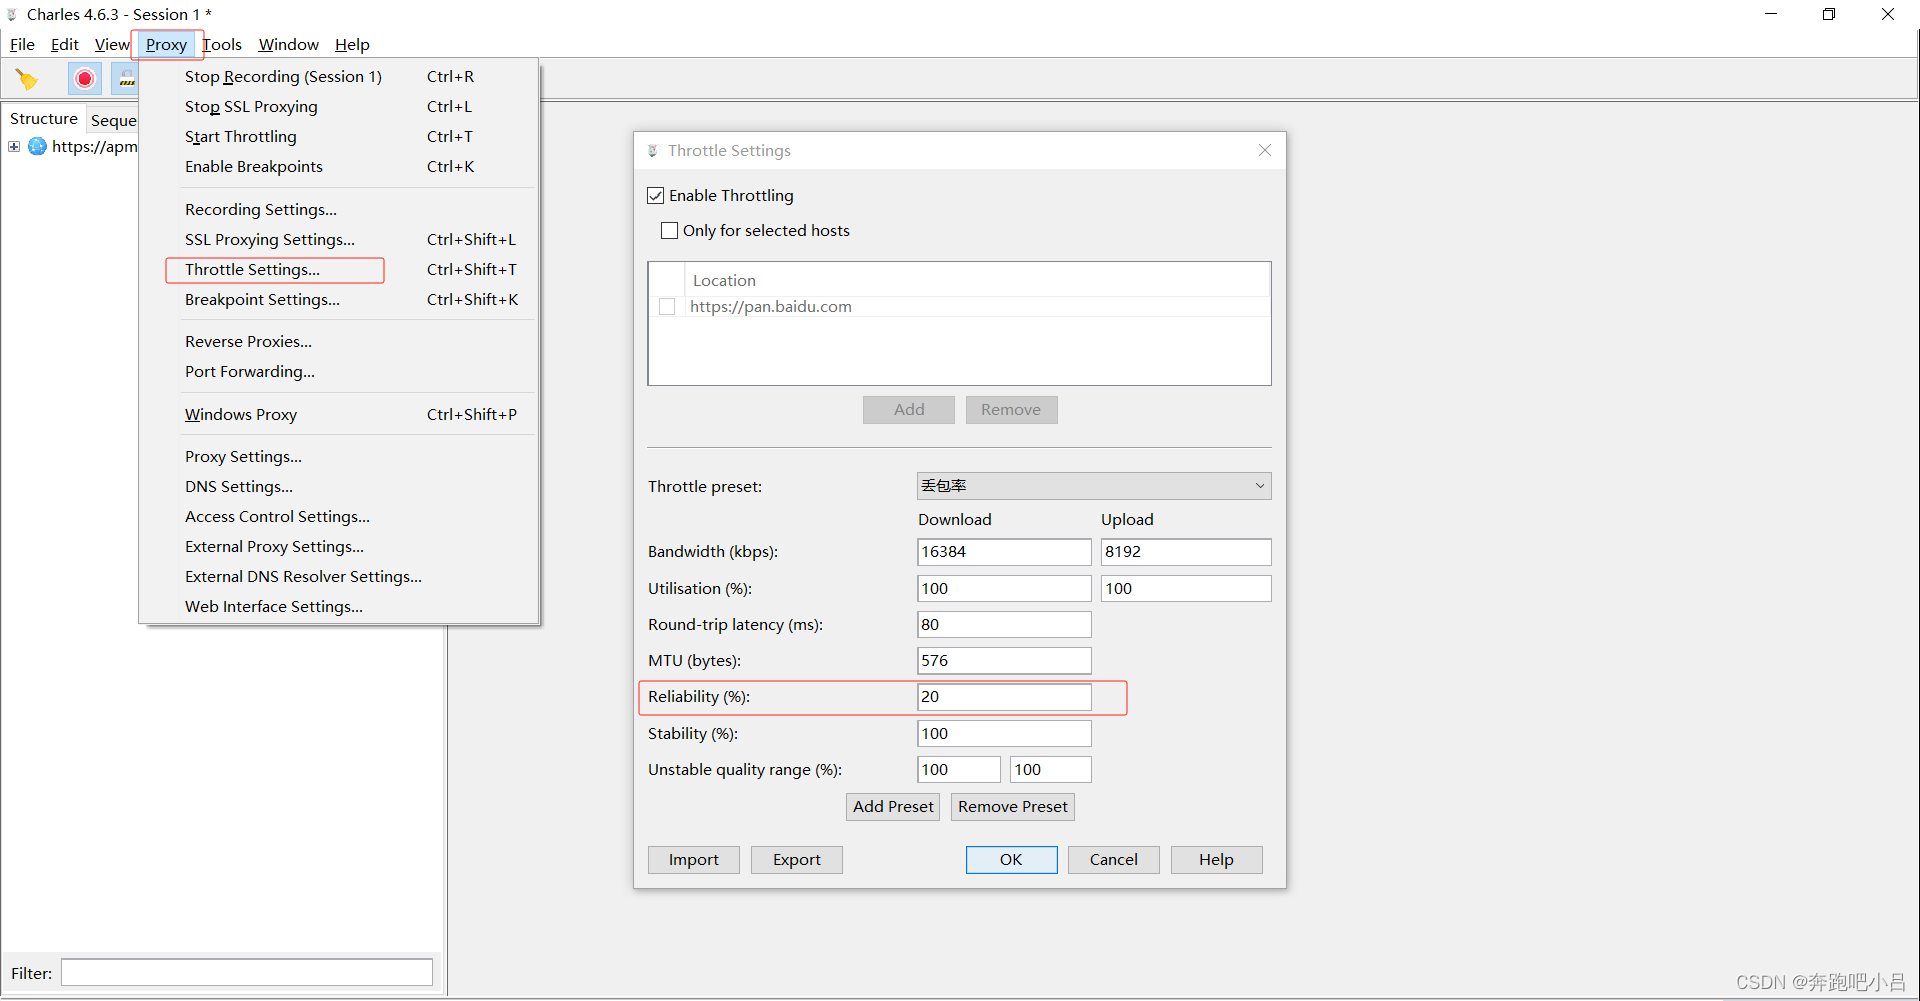Open the Tools menu

222,45
